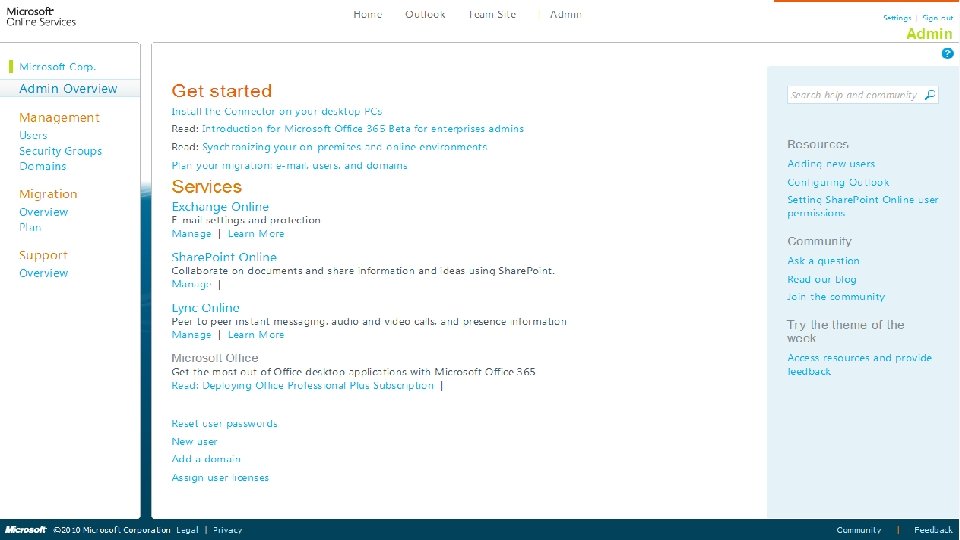Click Join the community
Screen dimensions: 960x540
[x=836, y=297]
